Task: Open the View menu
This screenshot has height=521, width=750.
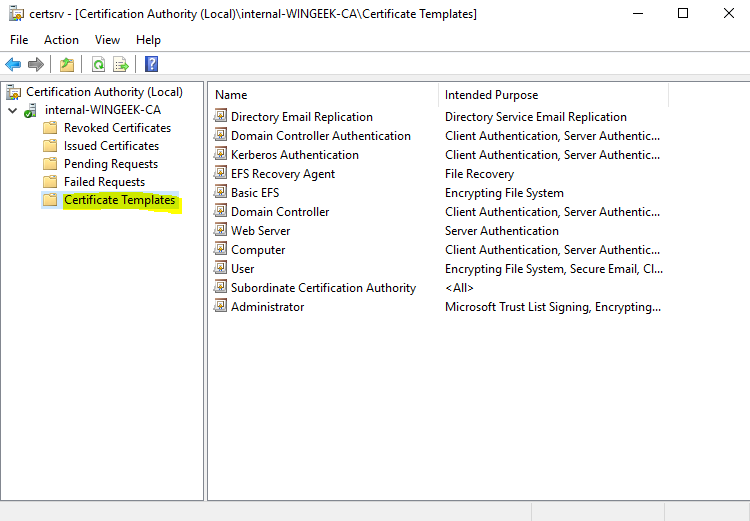Action: 107,40
